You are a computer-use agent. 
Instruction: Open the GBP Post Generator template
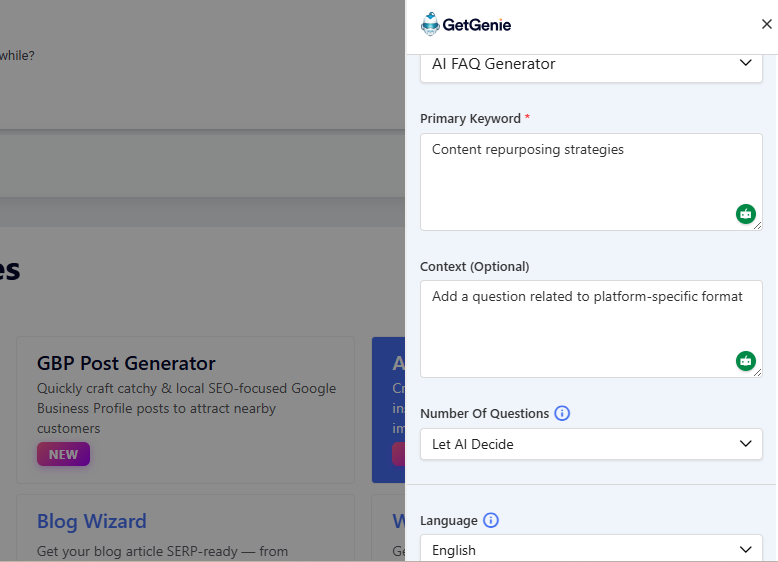click(x=126, y=363)
